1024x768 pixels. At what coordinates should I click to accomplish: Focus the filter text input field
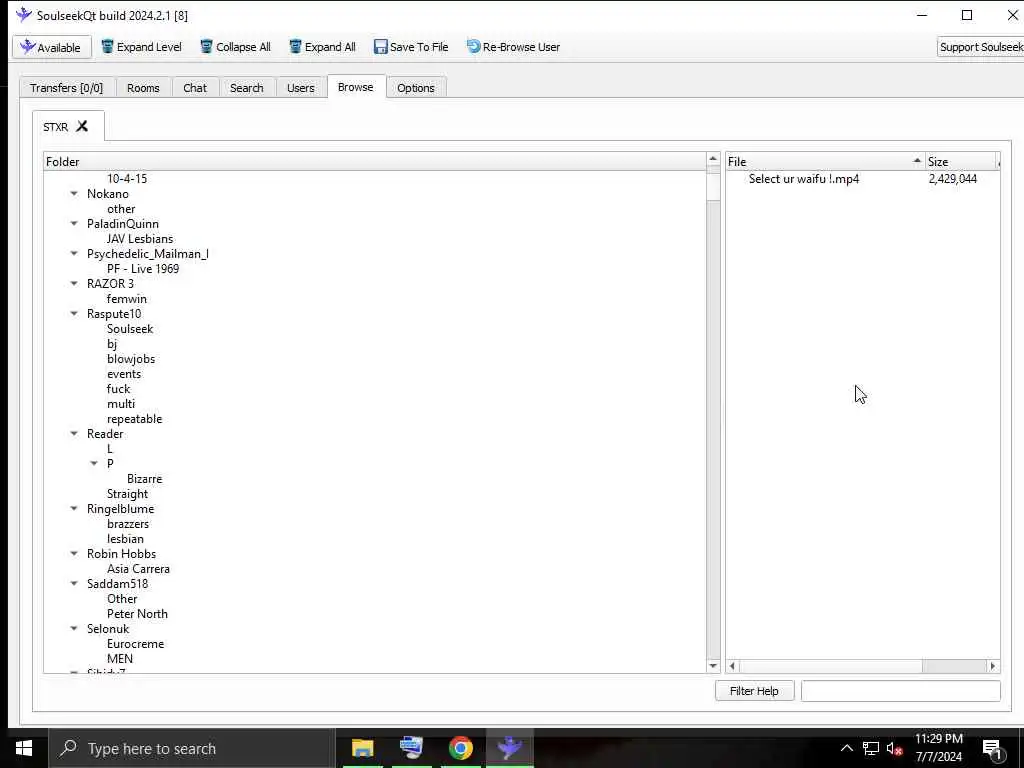coord(901,691)
